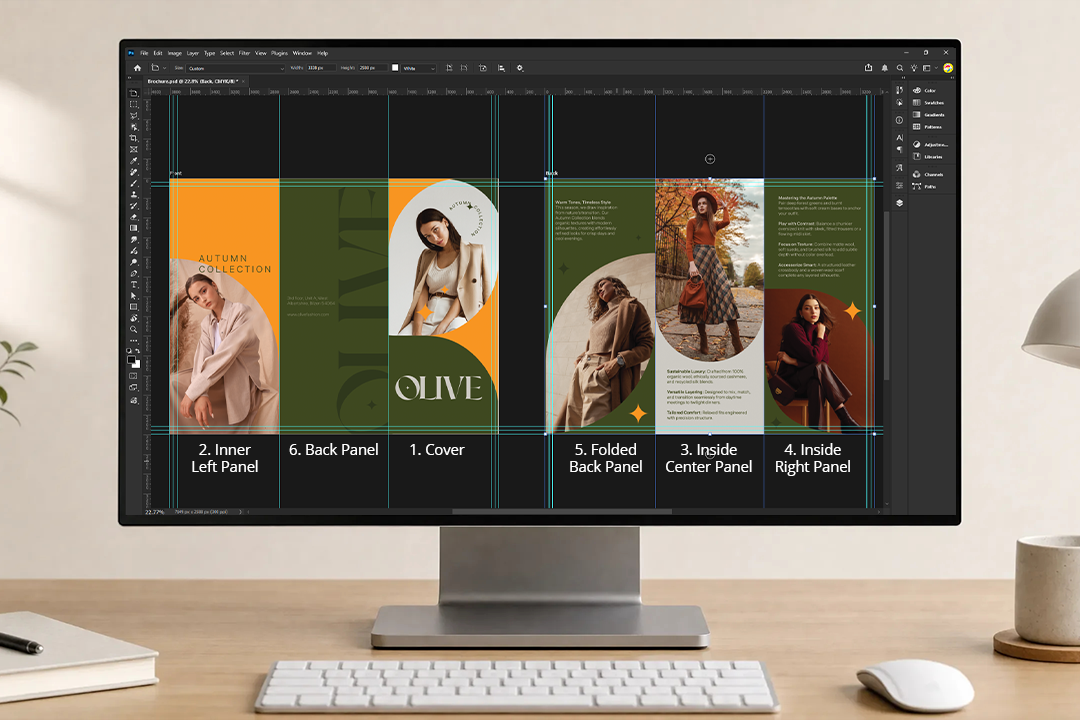Make artboard landscape orientation

(464, 68)
